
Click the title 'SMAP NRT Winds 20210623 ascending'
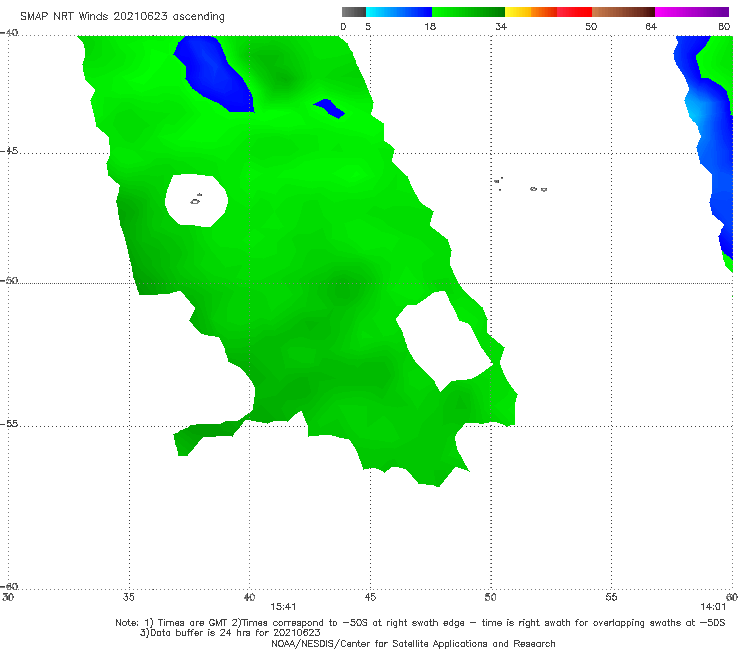(122, 16)
